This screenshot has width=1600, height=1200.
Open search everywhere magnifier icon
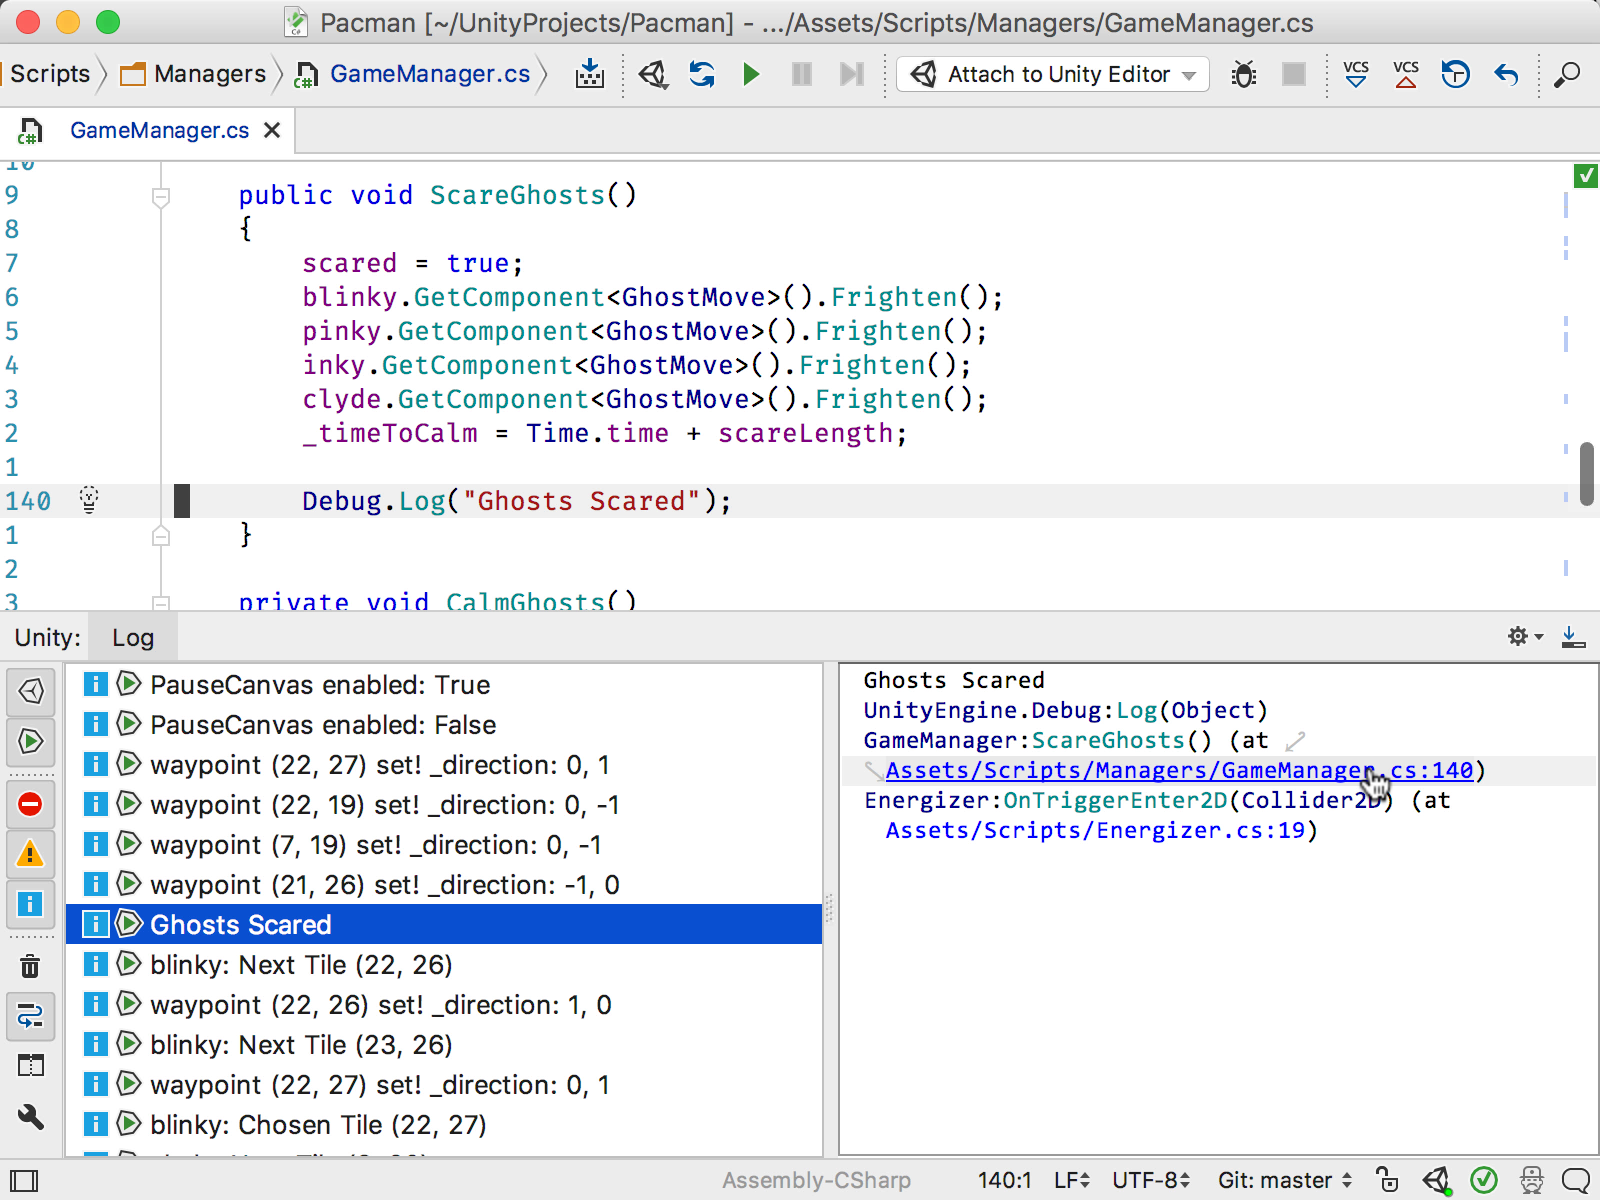[1567, 74]
